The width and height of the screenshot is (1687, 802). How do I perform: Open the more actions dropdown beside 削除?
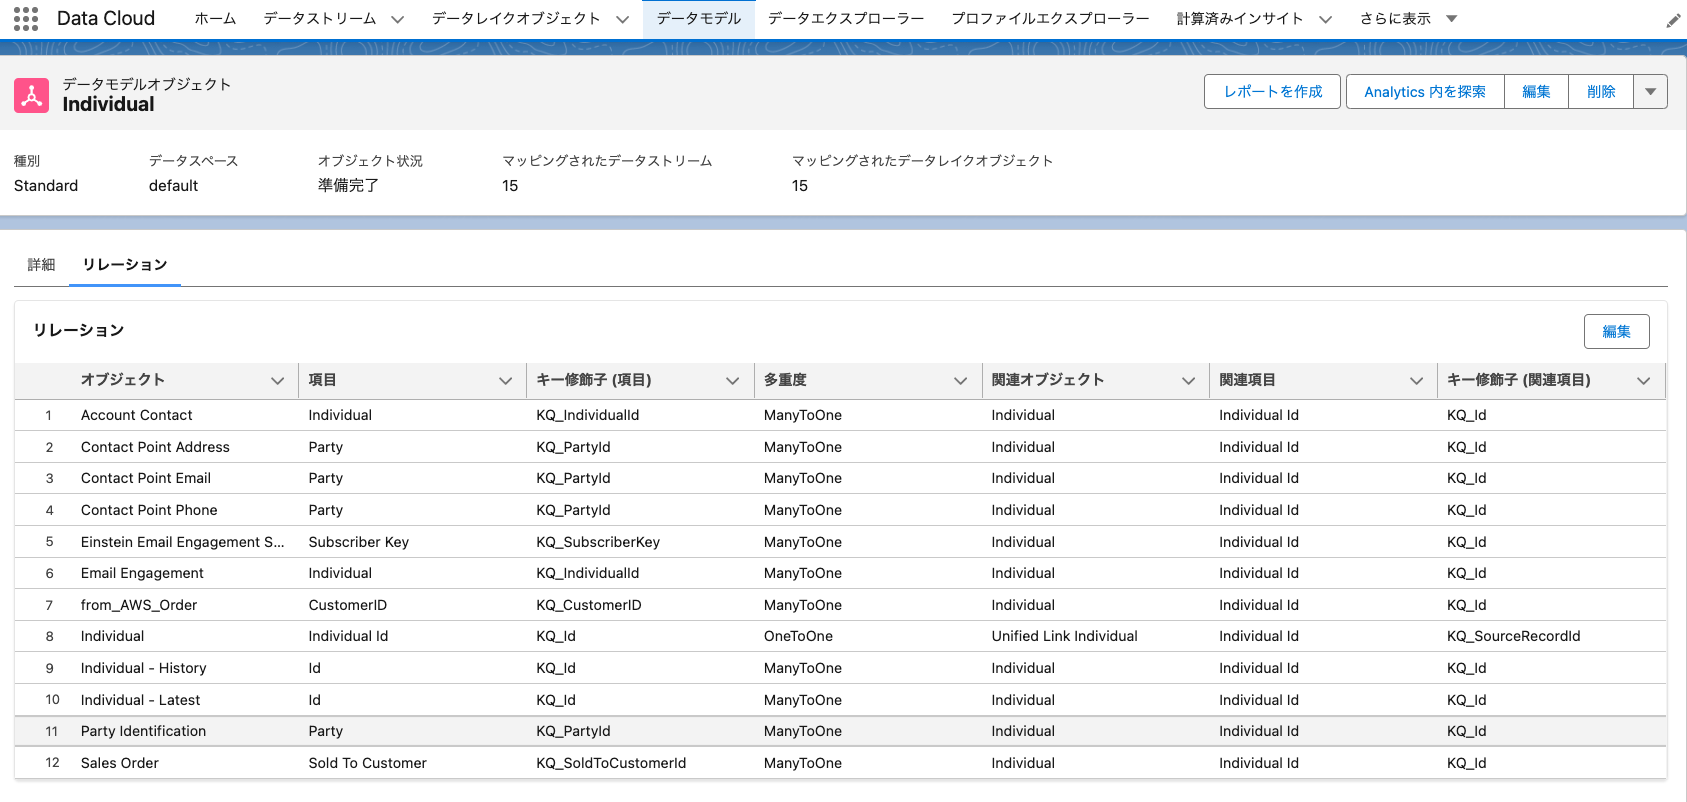[x=1650, y=91]
